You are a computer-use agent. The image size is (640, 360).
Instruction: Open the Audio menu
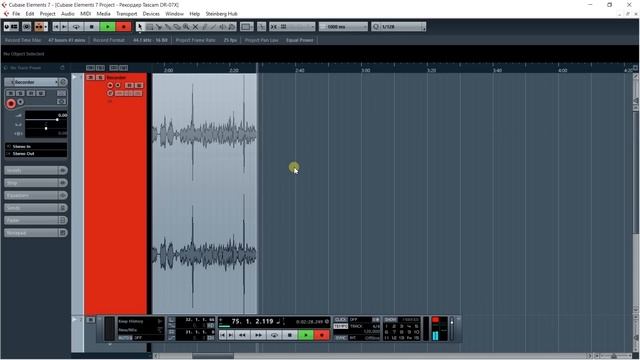pos(68,14)
